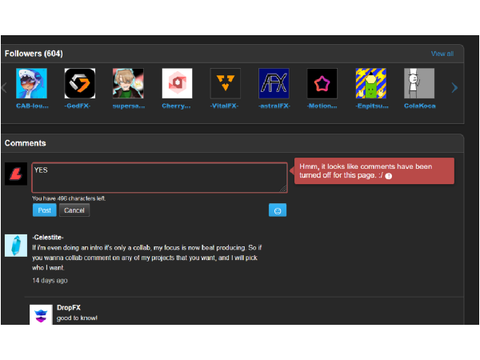Click View all followers link

(x=442, y=54)
